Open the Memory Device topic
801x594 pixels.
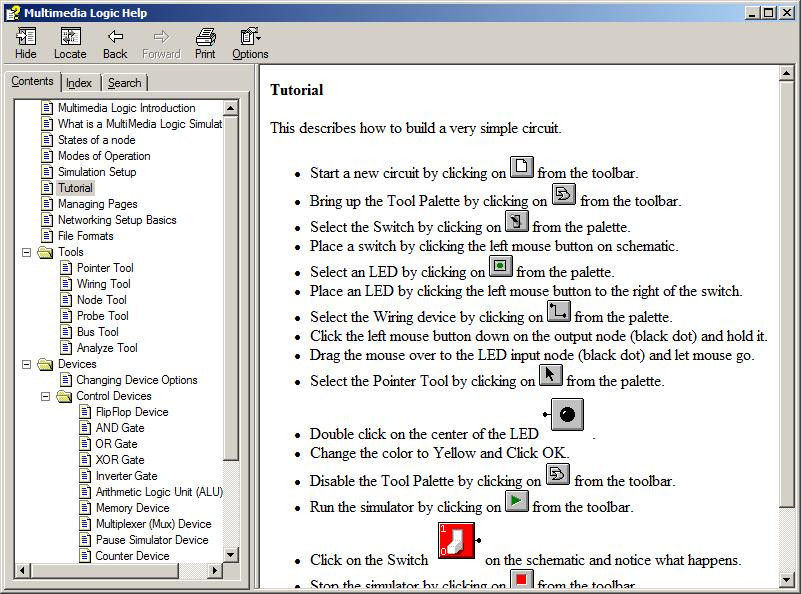[x=133, y=508]
